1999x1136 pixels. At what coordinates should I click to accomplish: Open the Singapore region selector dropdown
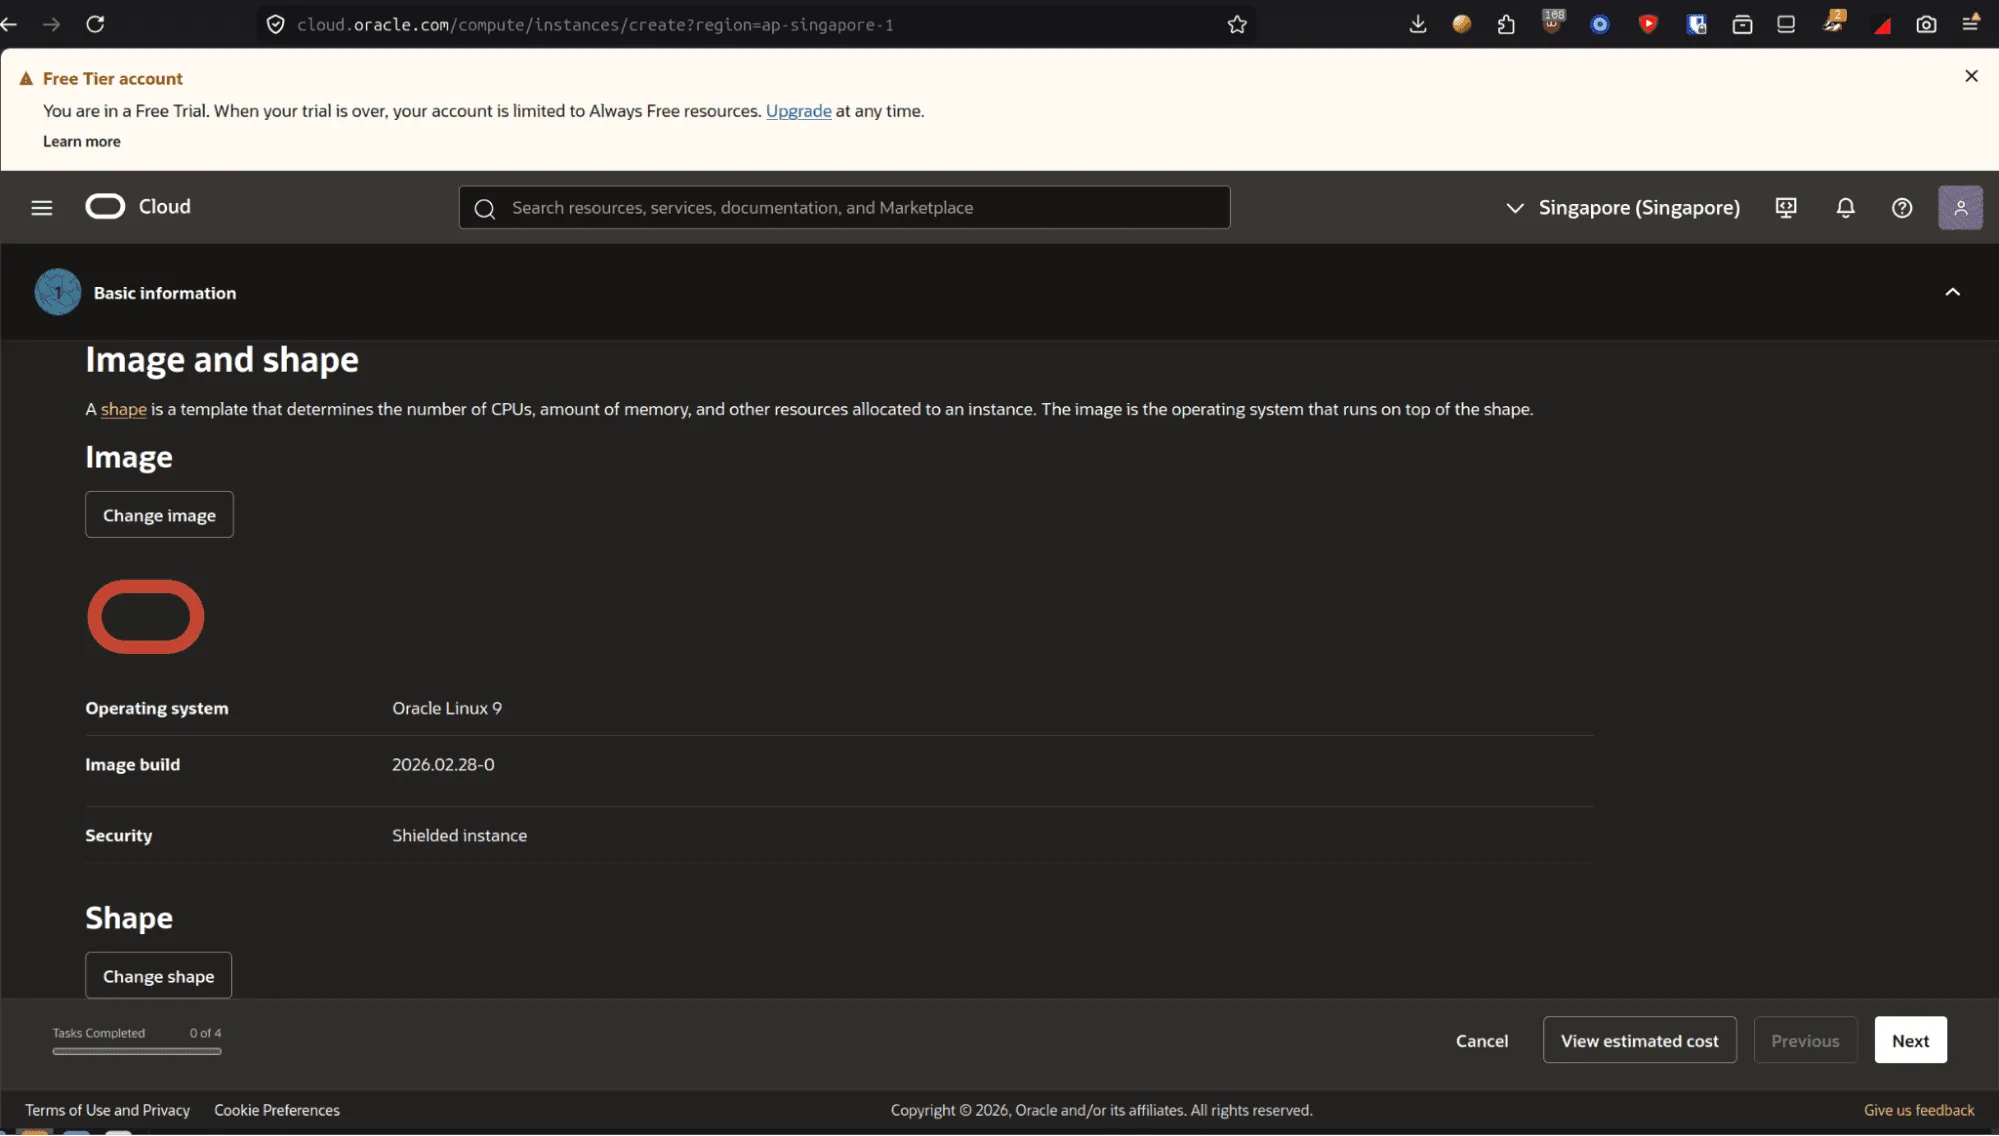click(x=1622, y=207)
